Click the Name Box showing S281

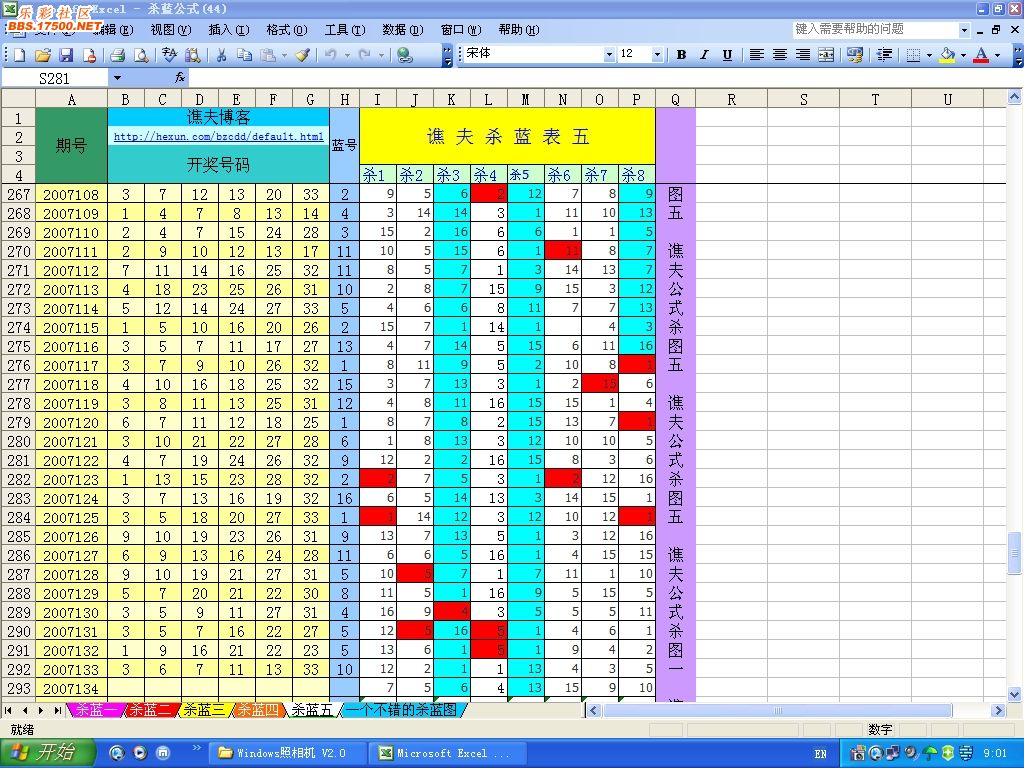coord(55,78)
